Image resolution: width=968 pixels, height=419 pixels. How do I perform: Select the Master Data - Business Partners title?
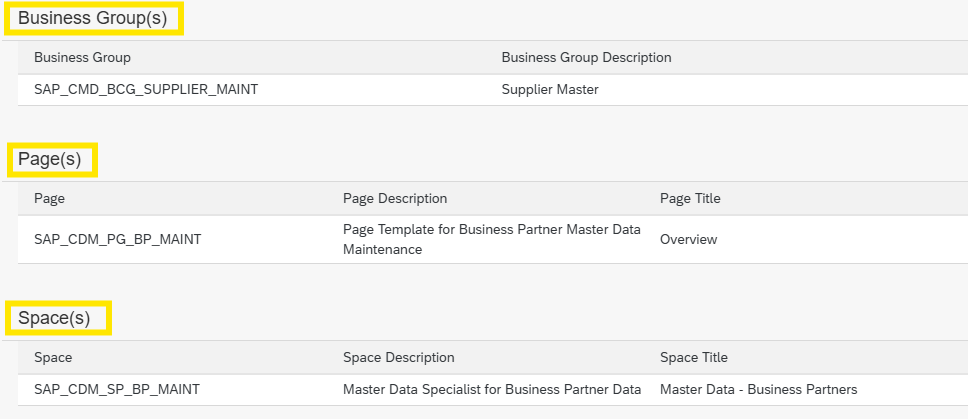pos(758,389)
